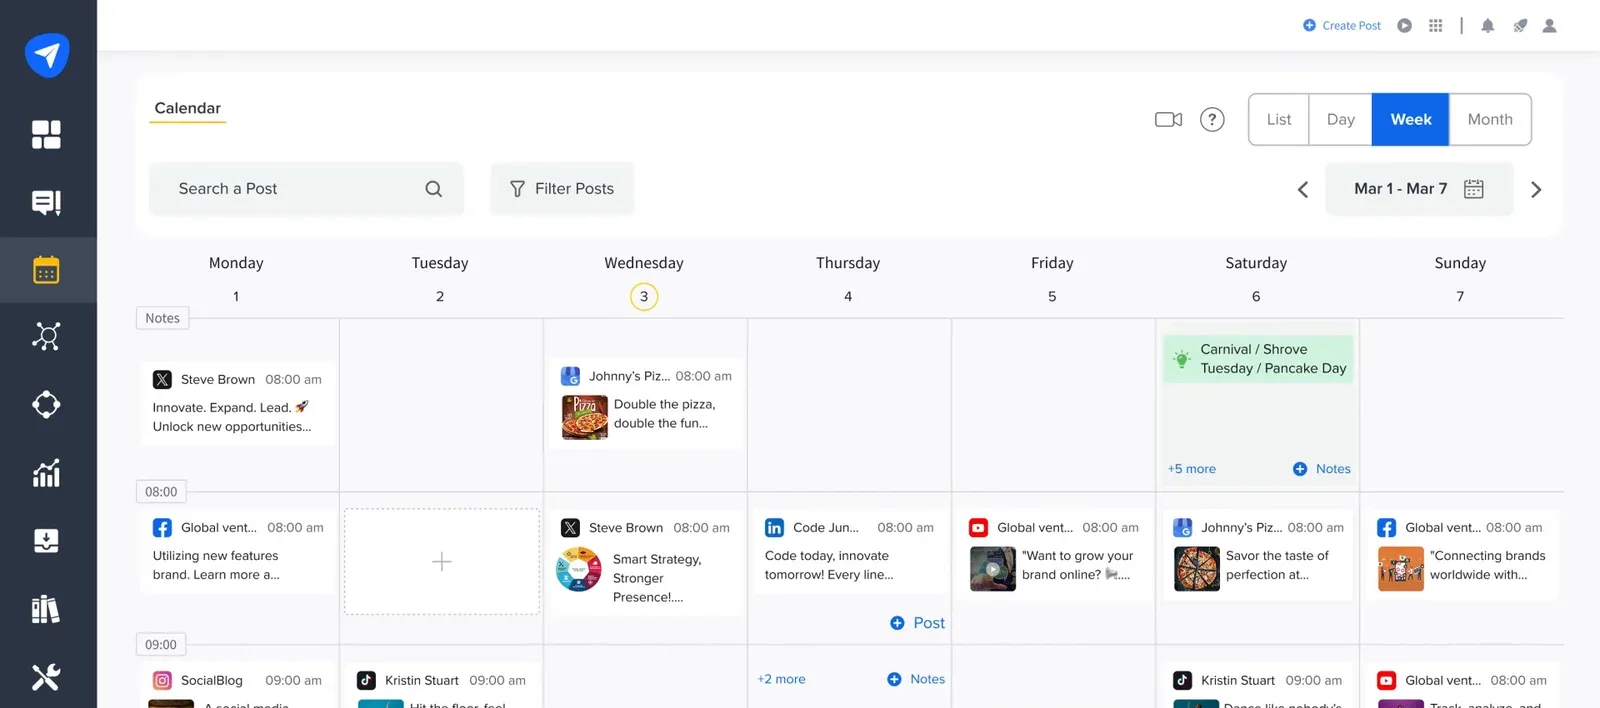
Task: Go to next week arrow
Action: click(x=1537, y=190)
